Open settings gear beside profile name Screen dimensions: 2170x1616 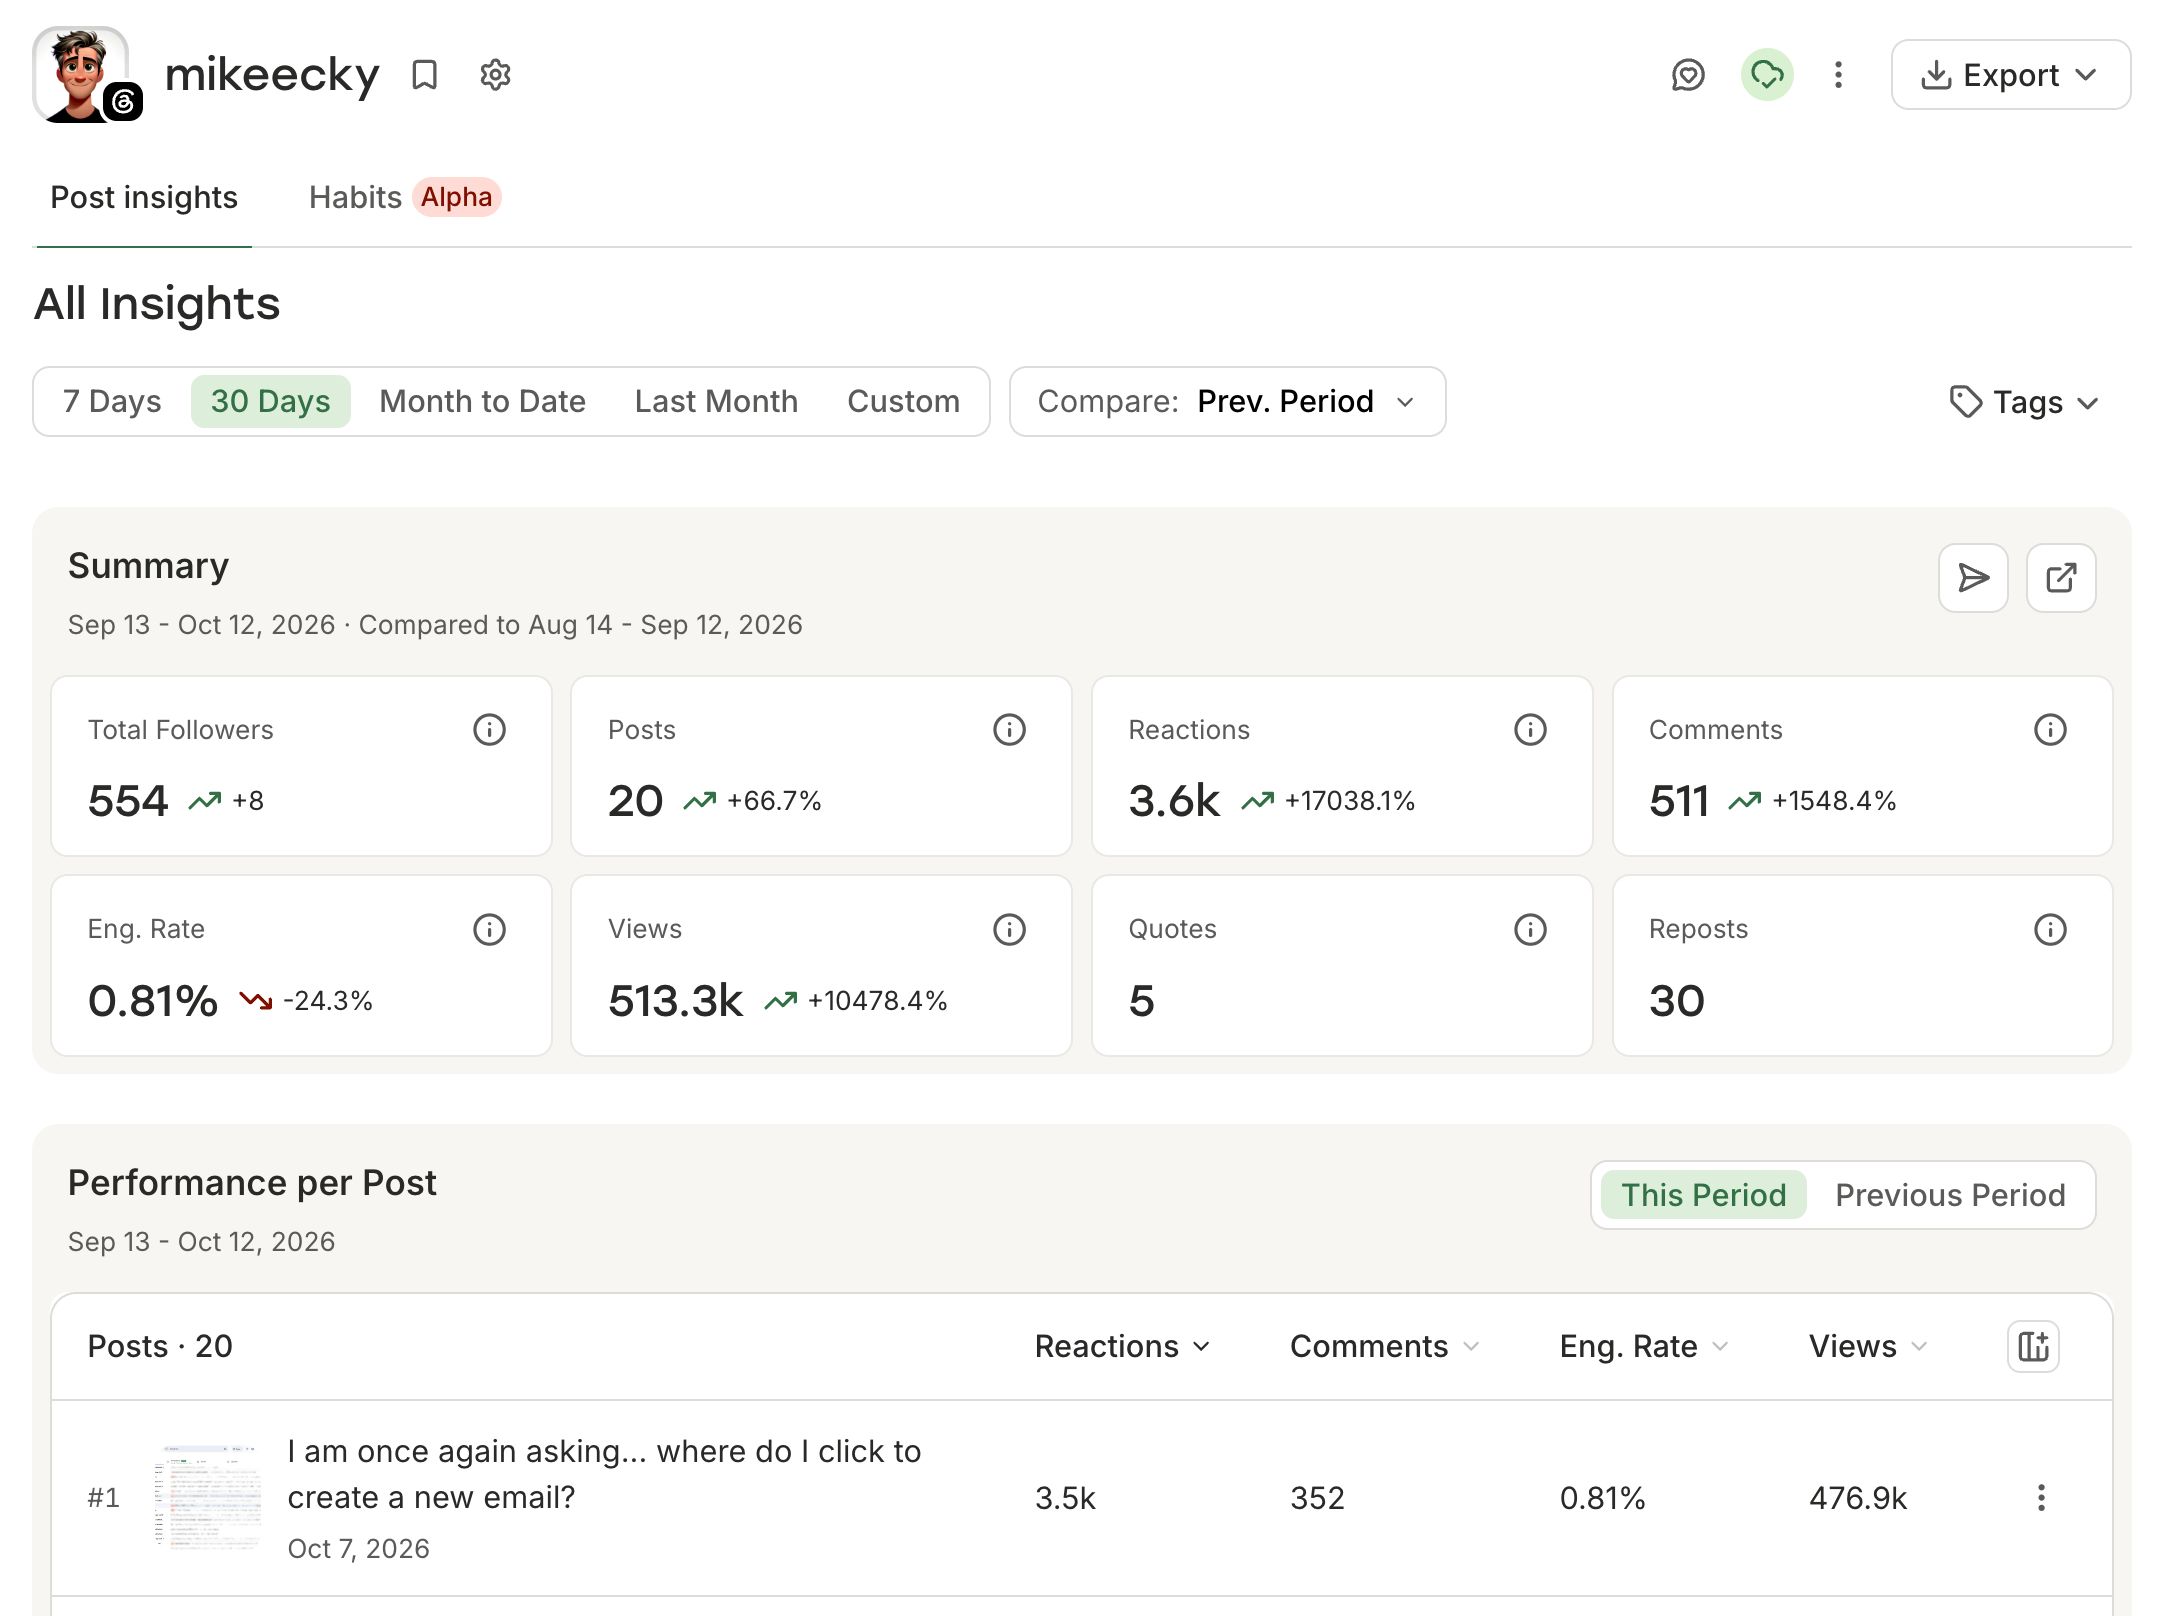pos(495,75)
